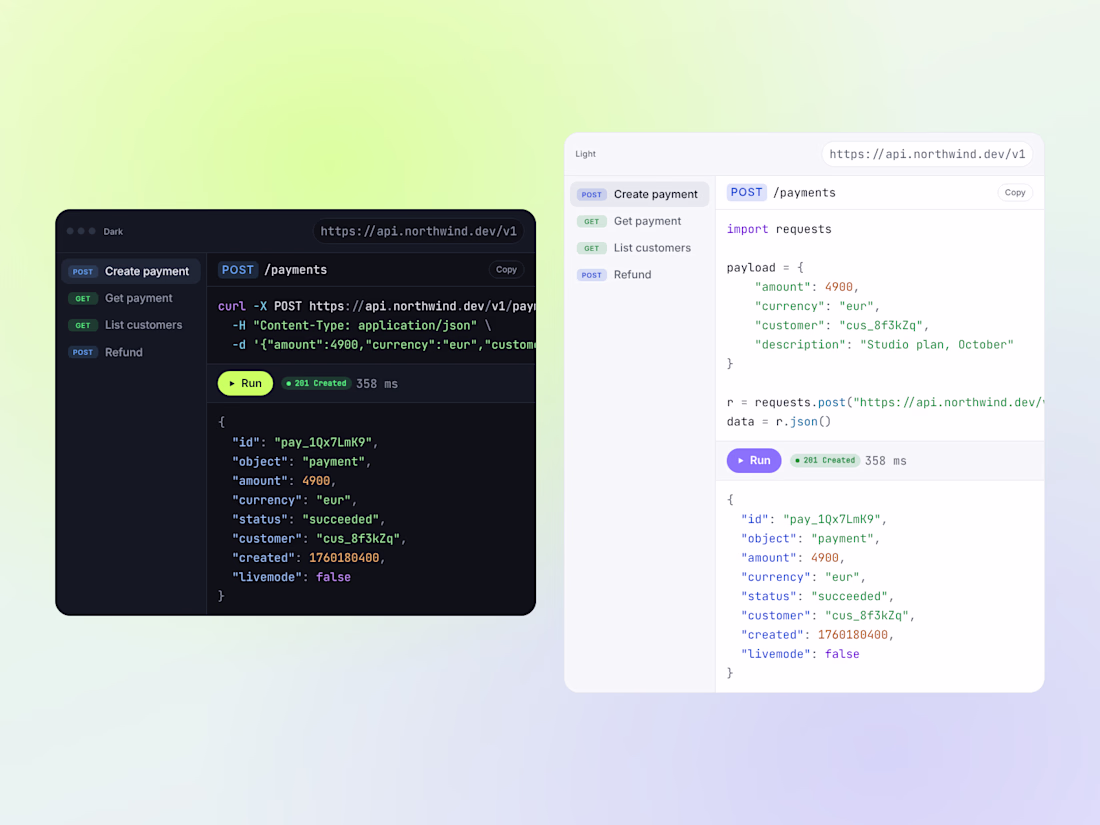Click the POST method badge in Light window header
The width and height of the screenshot is (1100, 825).
click(746, 193)
